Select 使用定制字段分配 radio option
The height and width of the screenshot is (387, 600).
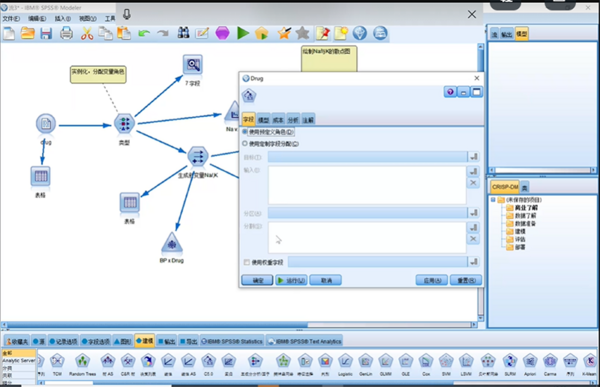[245, 144]
